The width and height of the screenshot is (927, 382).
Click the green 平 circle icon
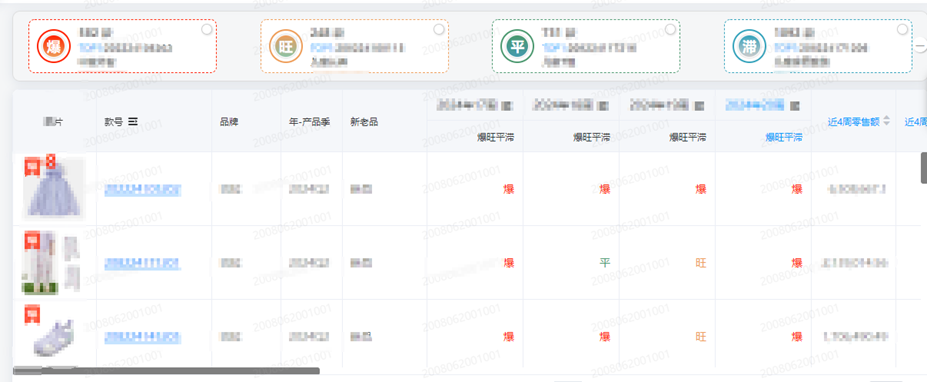(x=517, y=46)
